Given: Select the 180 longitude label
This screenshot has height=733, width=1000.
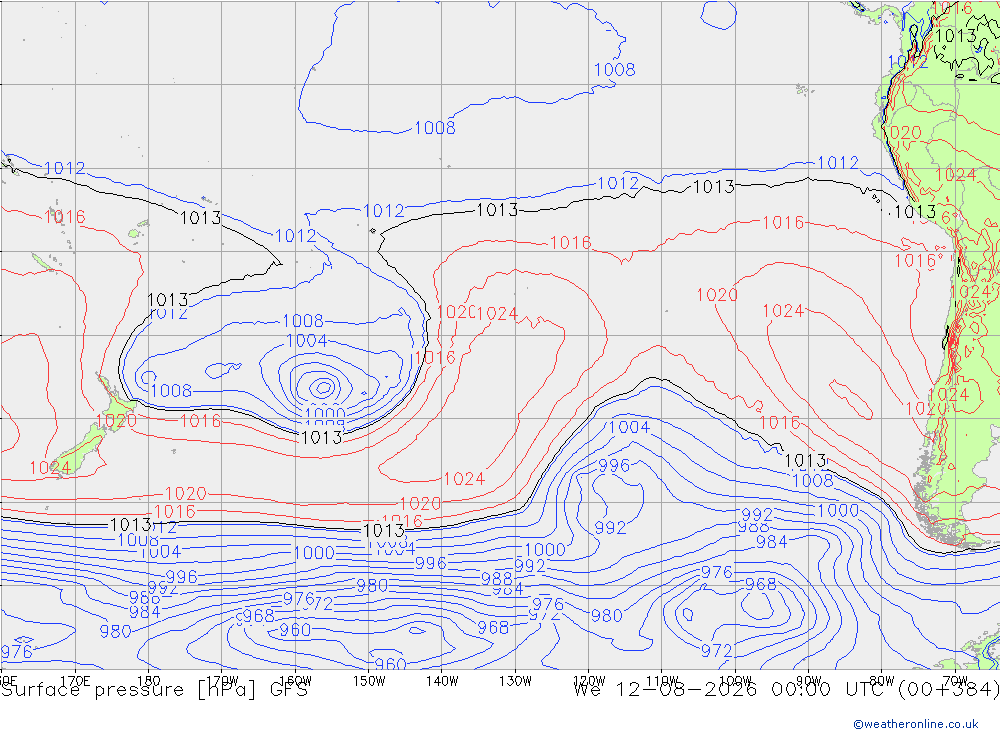Looking at the screenshot, I should (149, 681).
